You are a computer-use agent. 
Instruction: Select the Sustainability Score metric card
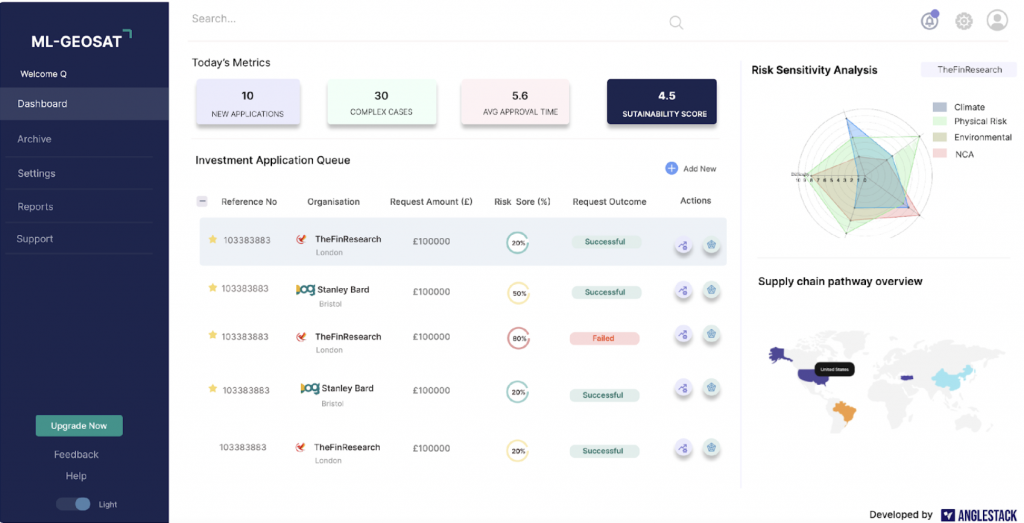(661, 103)
